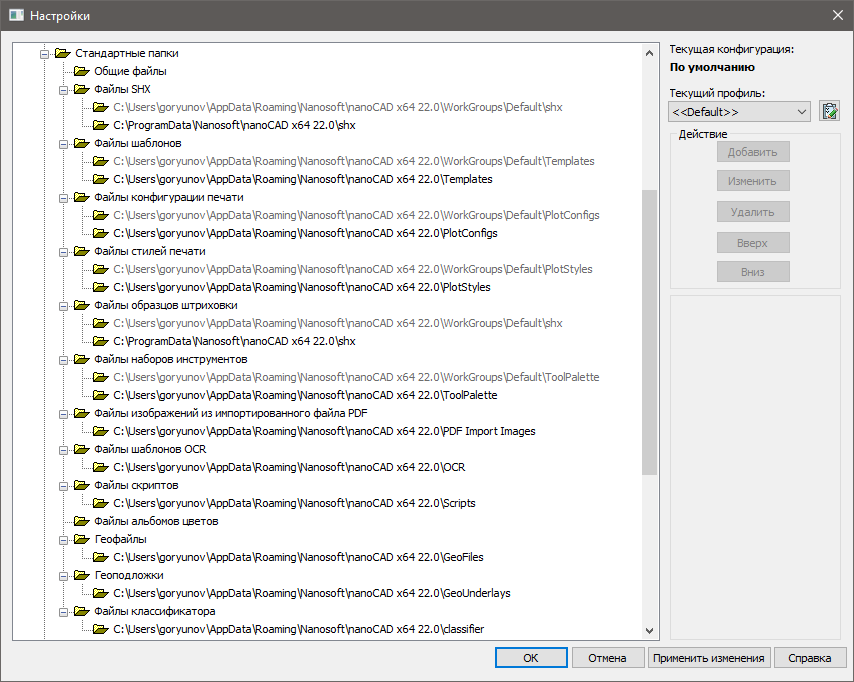The image size is (854, 682).
Task: Click the folder icon beside Стандартные папки
Action: pos(63,54)
